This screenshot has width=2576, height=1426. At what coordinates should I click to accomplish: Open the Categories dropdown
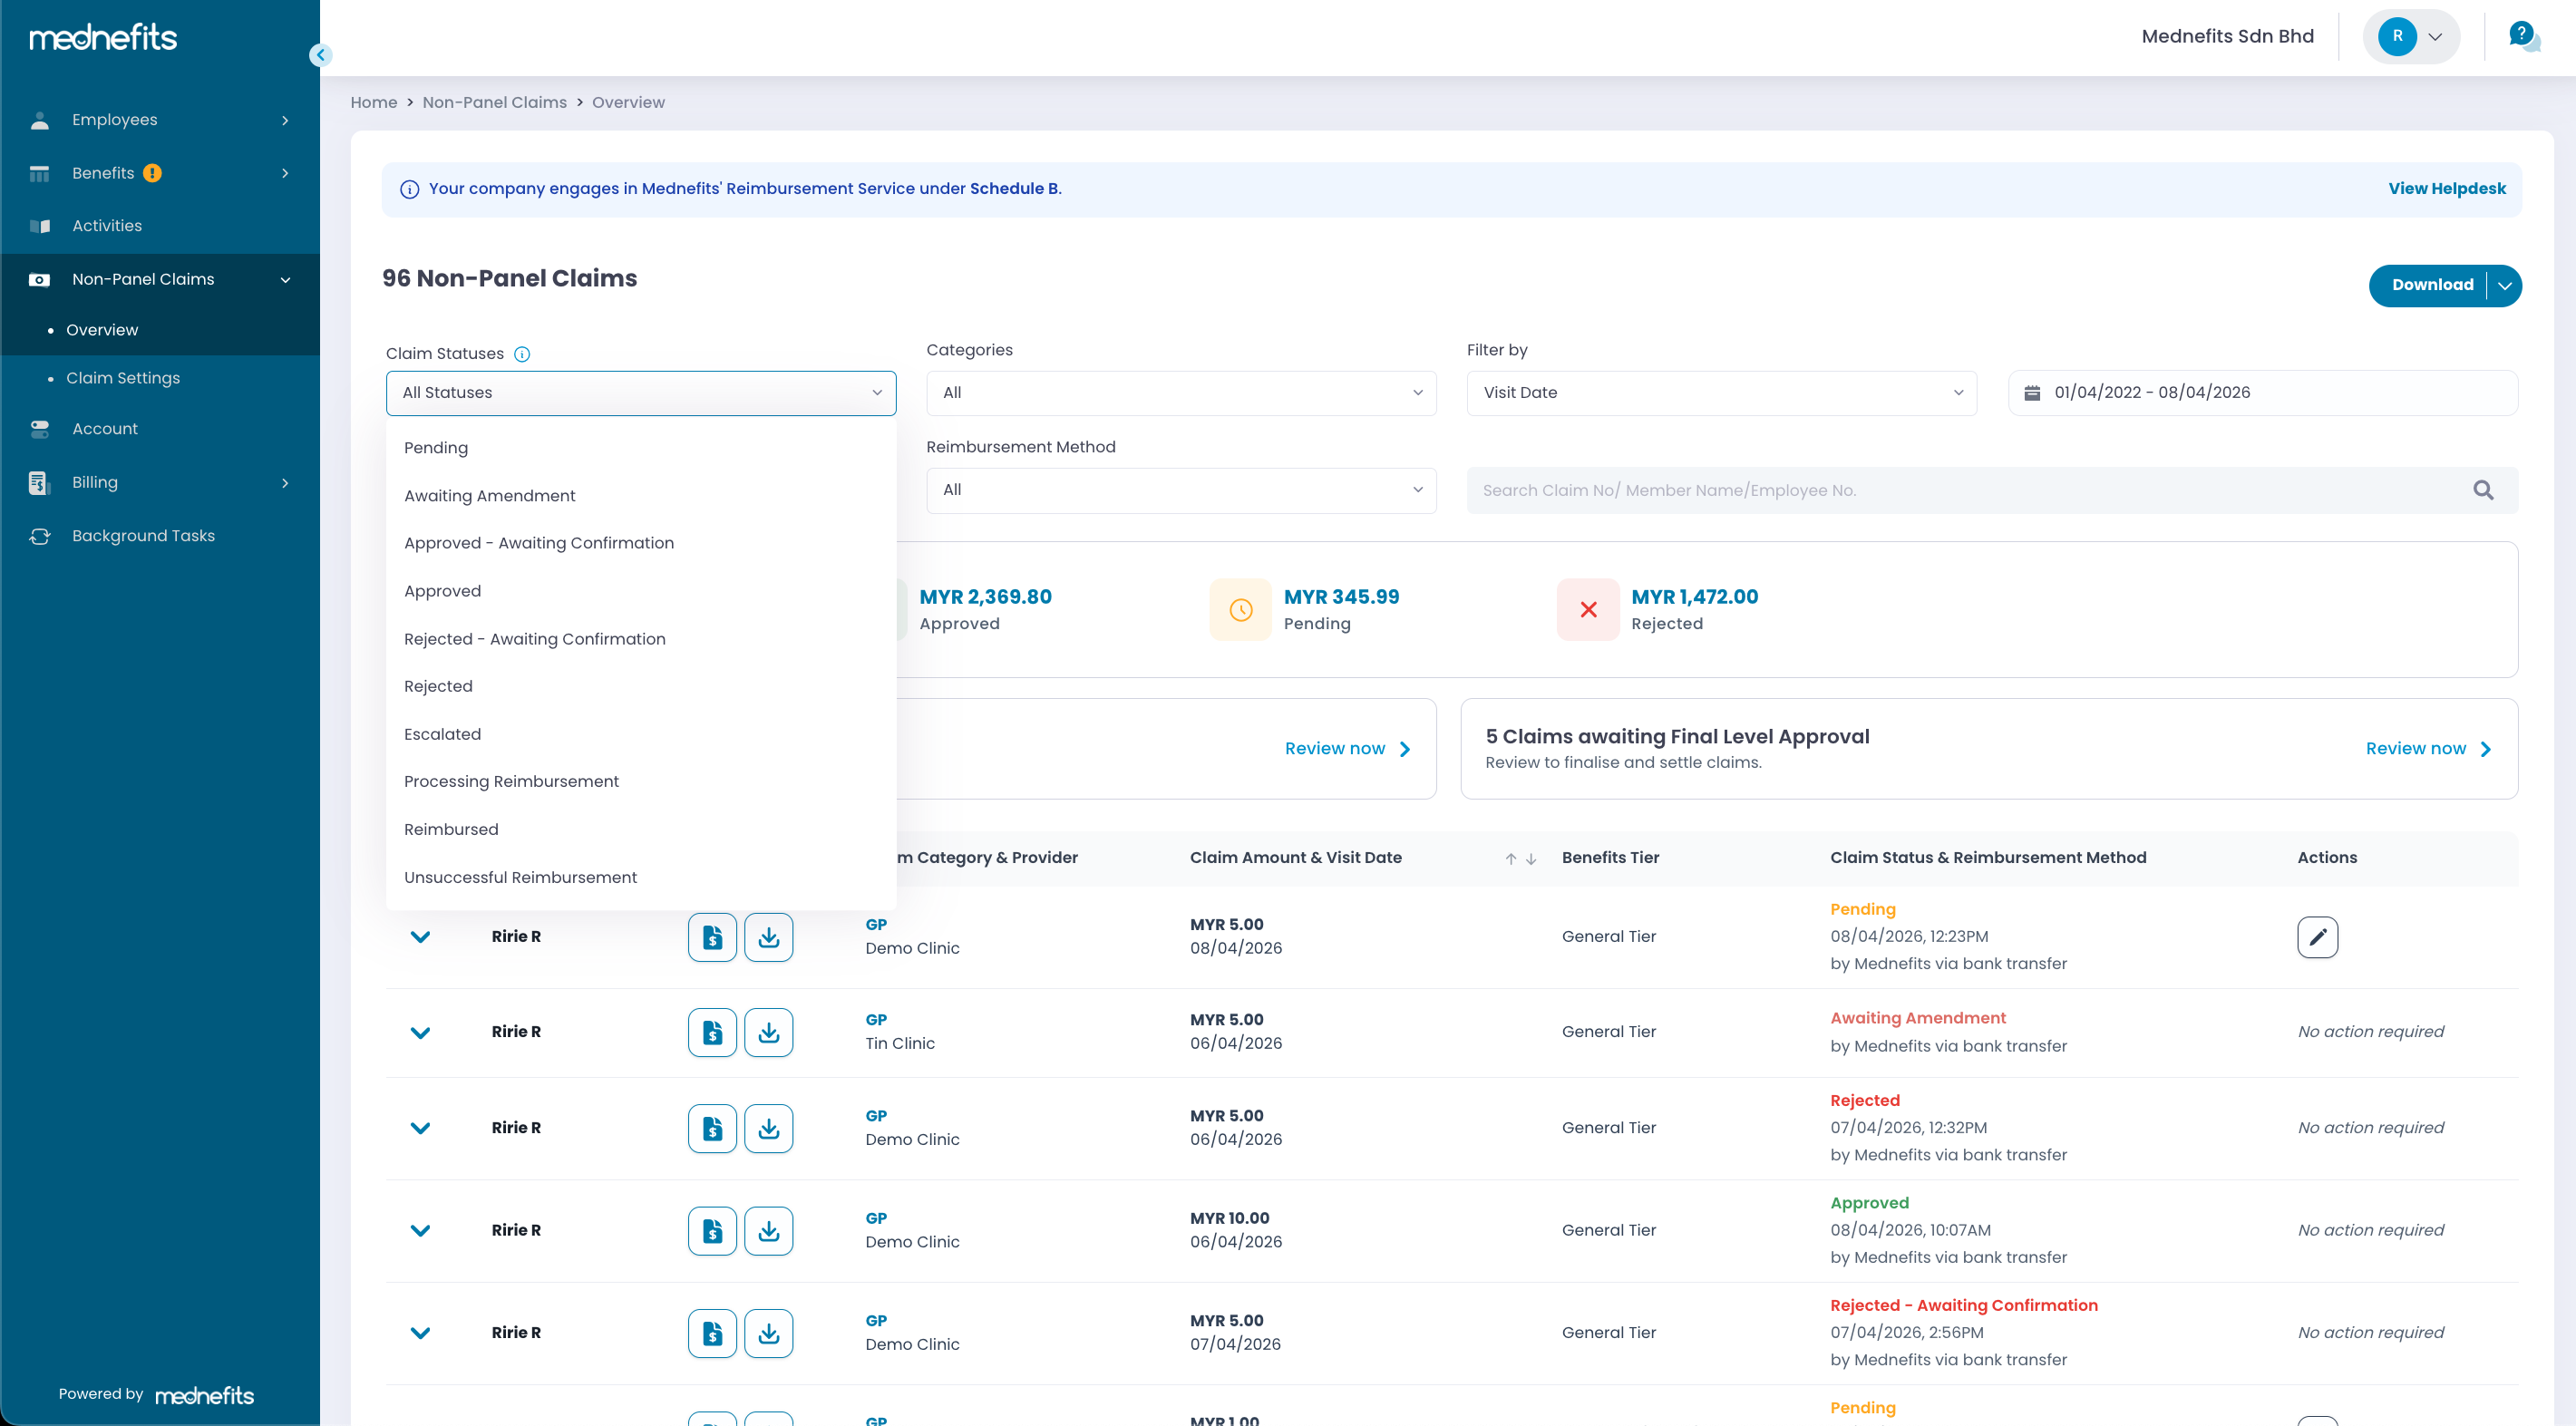1181,393
